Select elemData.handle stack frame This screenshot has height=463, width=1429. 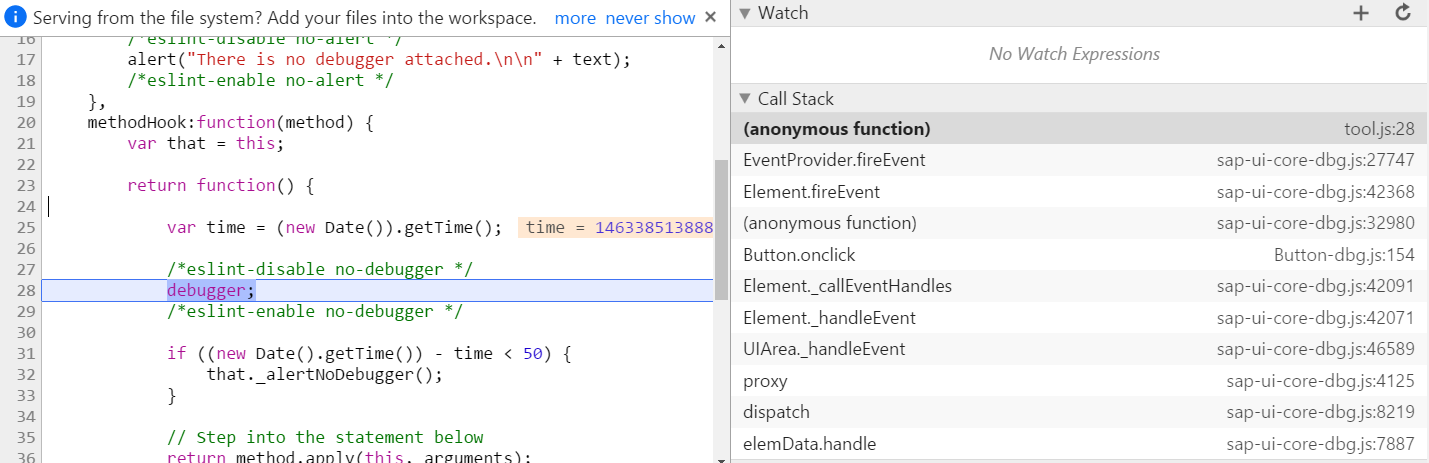pos(1079,444)
